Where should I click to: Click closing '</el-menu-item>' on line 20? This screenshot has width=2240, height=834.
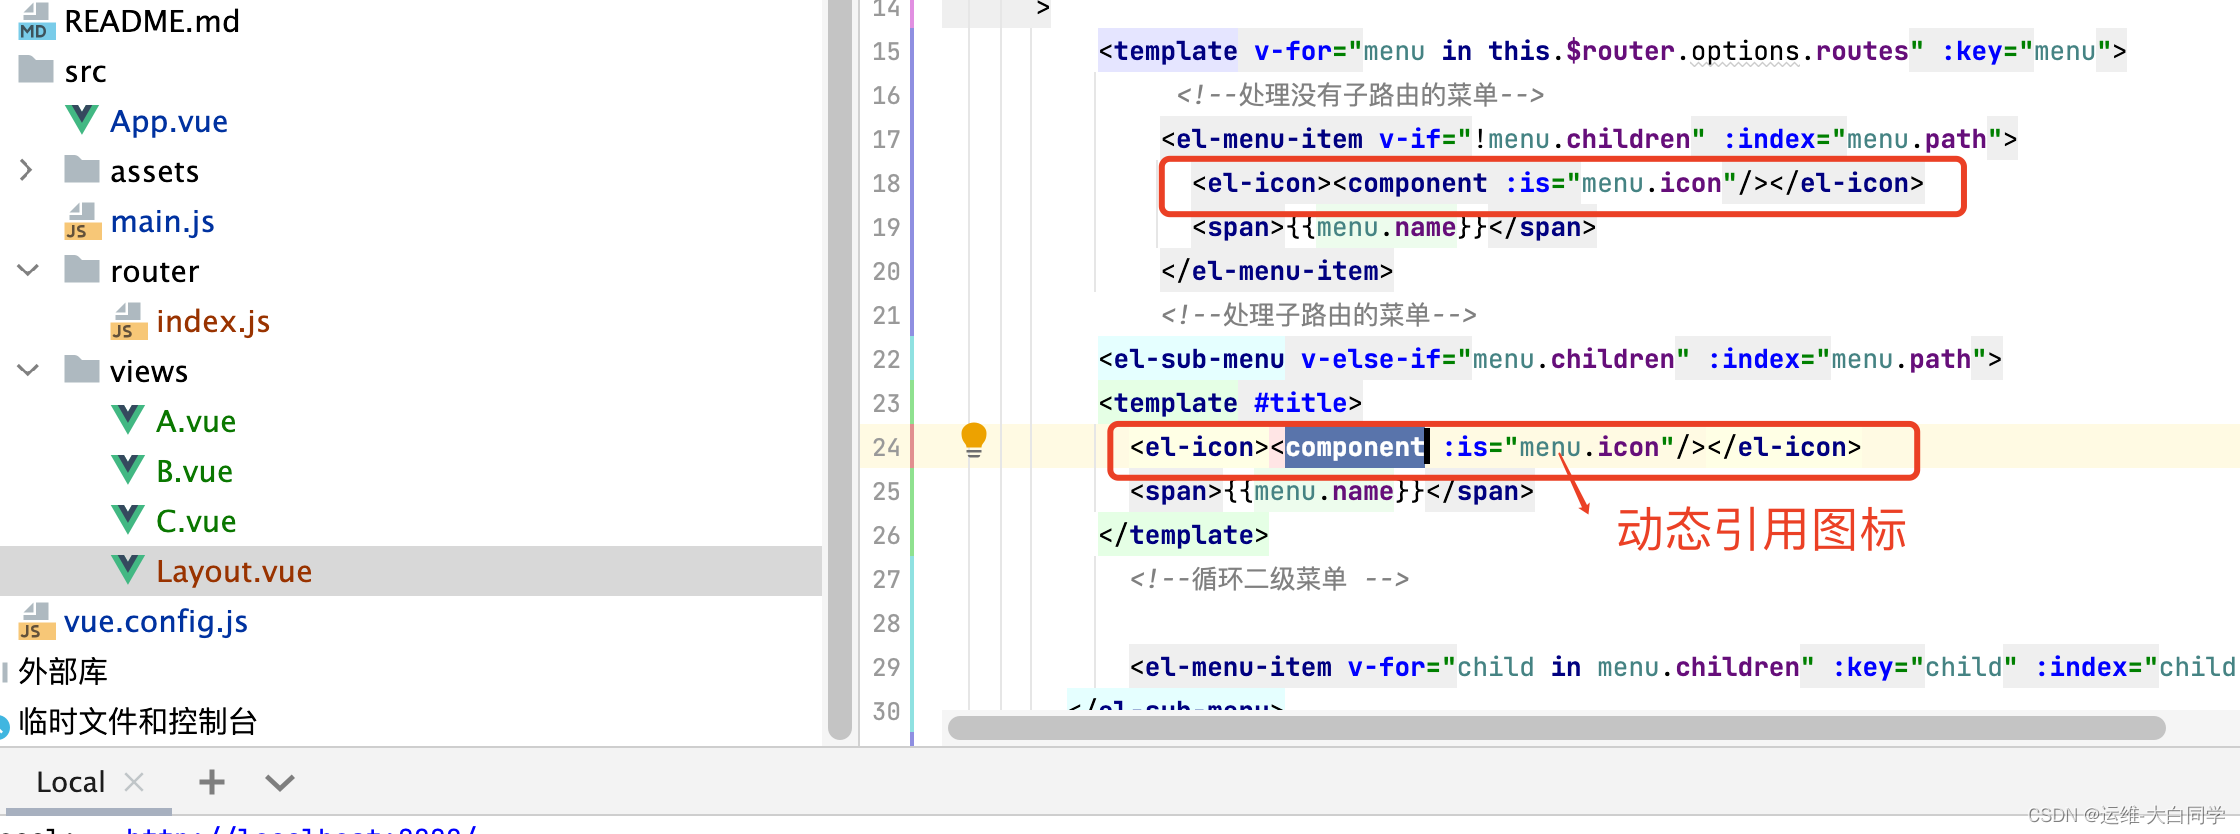point(1277,271)
